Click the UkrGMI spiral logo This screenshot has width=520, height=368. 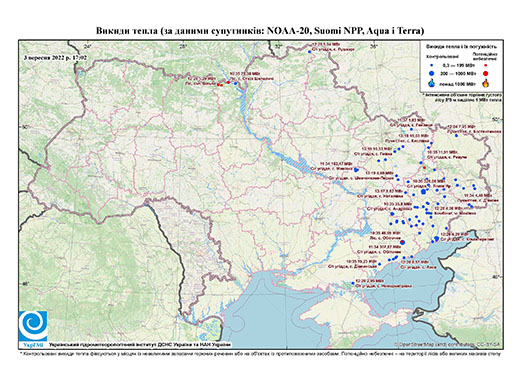tap(33, 326)
